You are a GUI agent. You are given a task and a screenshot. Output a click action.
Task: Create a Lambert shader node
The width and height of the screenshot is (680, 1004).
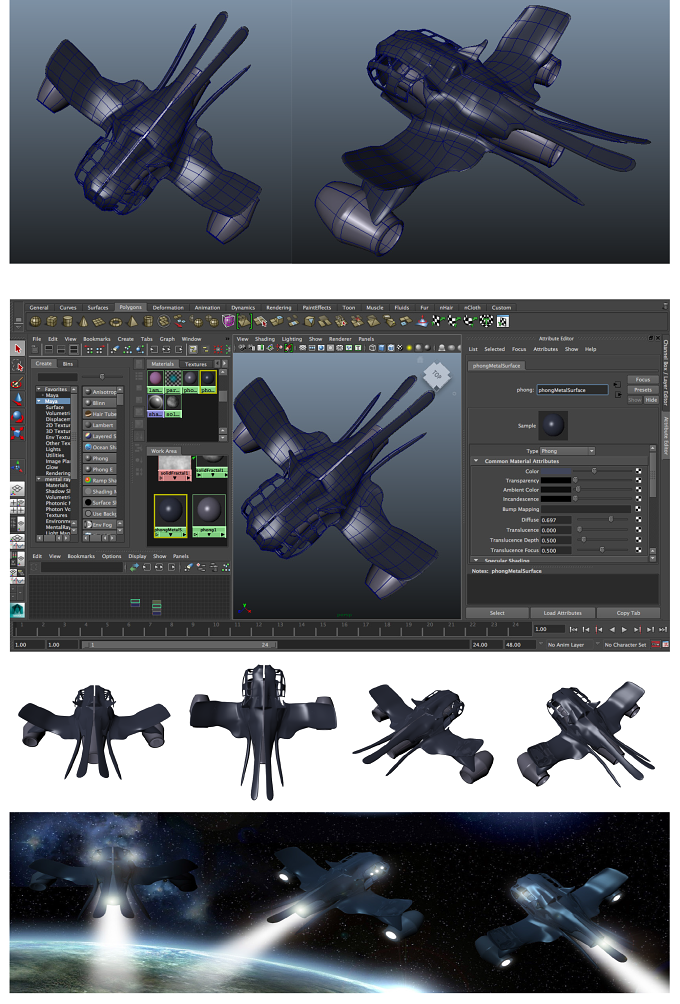100,425
